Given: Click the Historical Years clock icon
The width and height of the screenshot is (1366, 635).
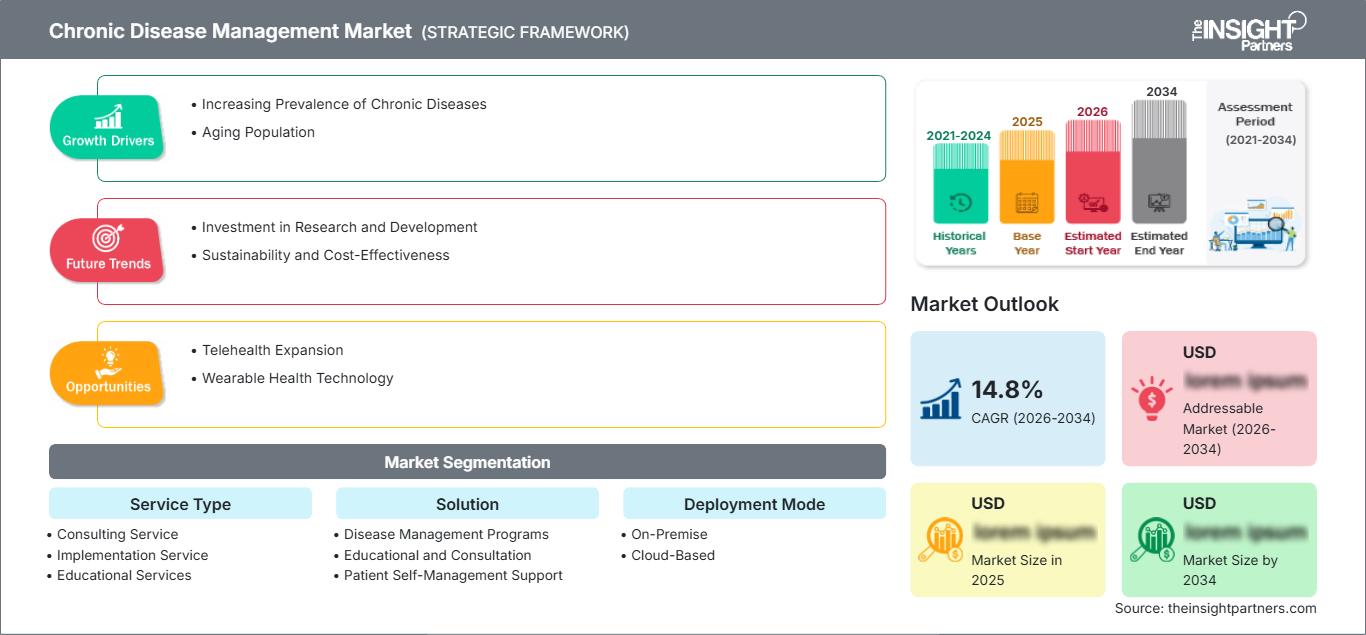Looking at the screenshot, I should coord(959,202).
